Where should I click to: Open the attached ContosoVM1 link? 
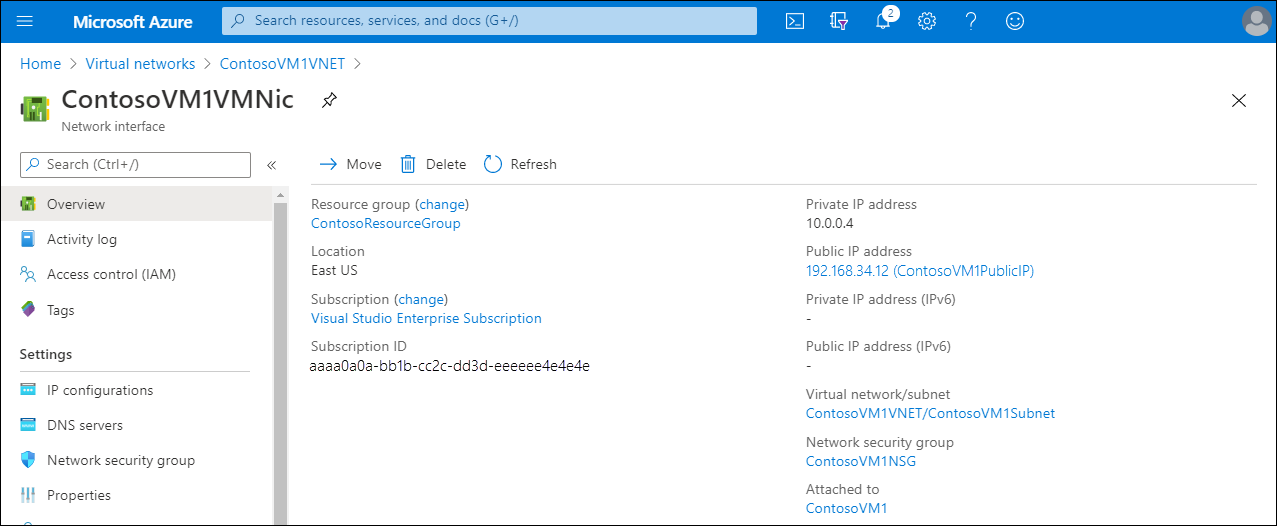coord(846,508)
